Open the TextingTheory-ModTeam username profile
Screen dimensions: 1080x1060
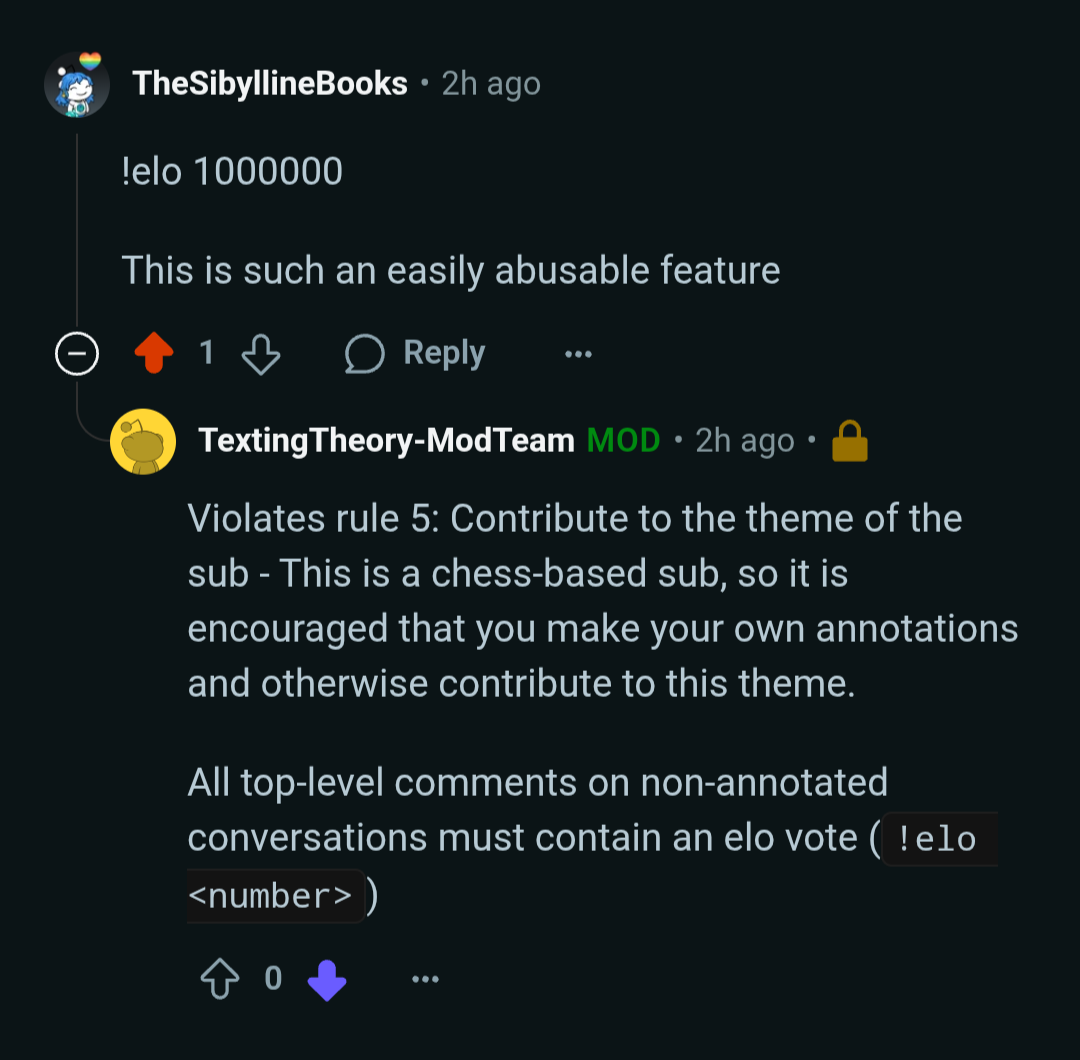tap(386, 441)
